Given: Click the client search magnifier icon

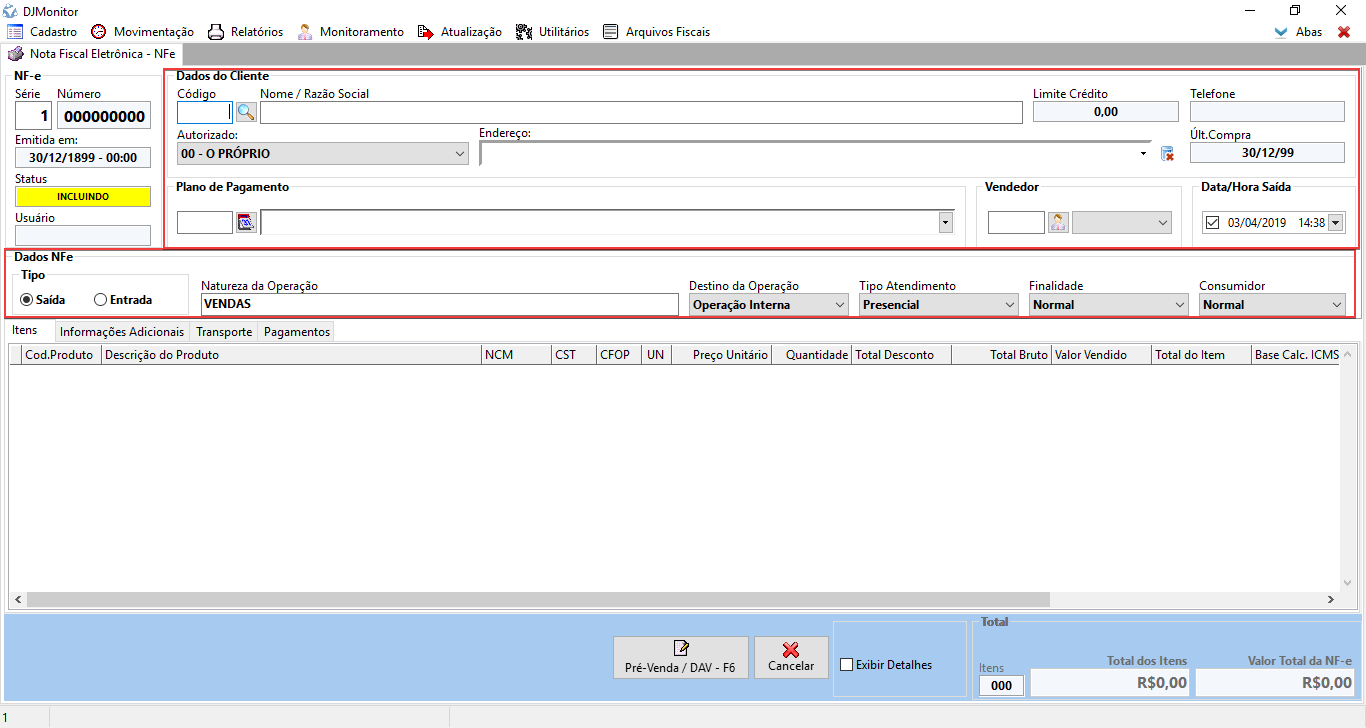Looking at the screenshot, I should [246, 112].
